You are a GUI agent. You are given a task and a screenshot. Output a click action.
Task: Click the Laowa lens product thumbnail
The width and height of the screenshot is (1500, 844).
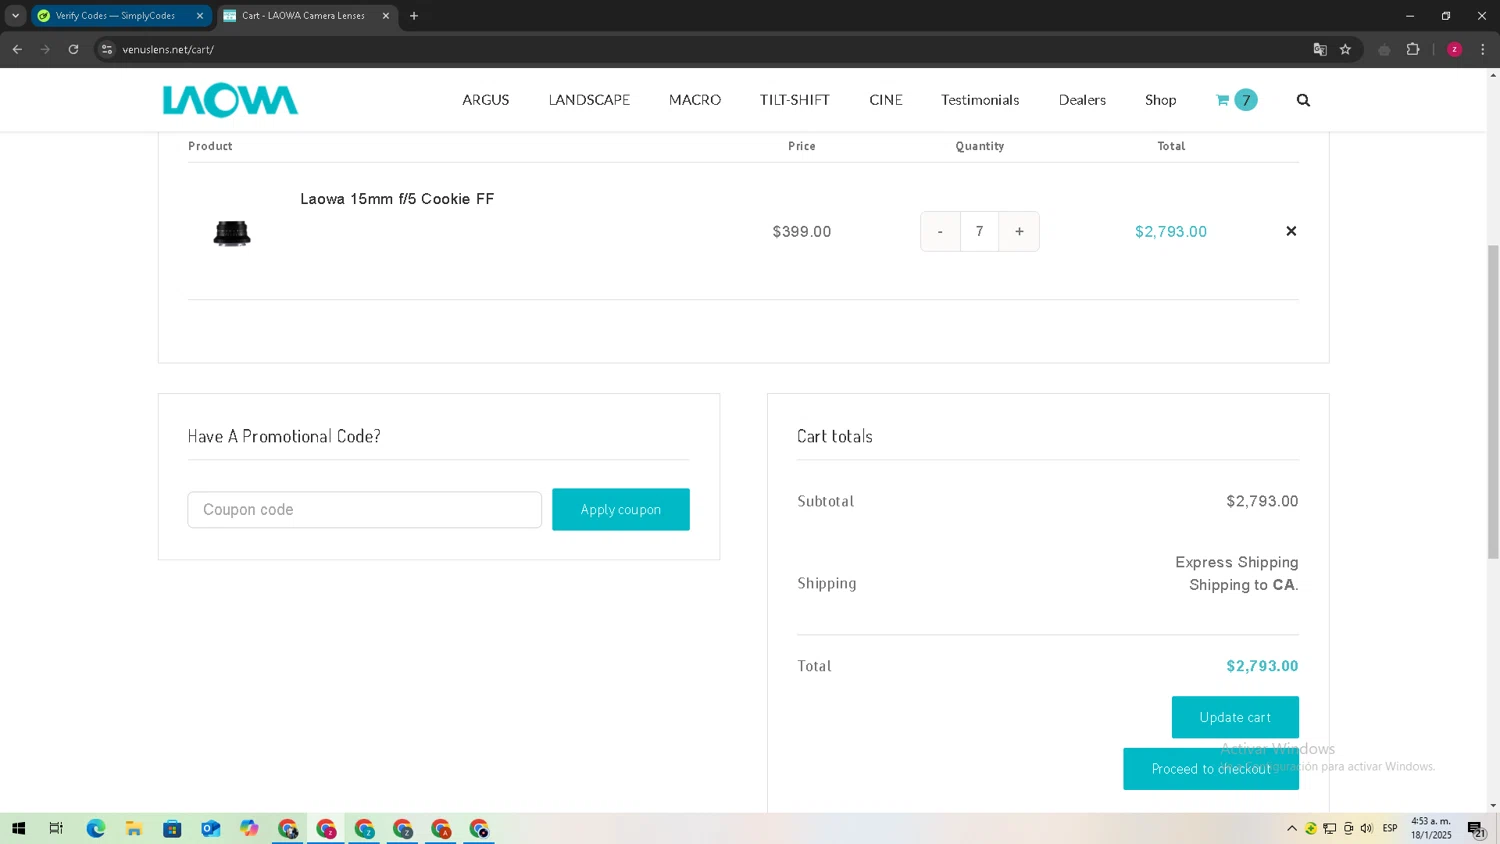[232, 233]
